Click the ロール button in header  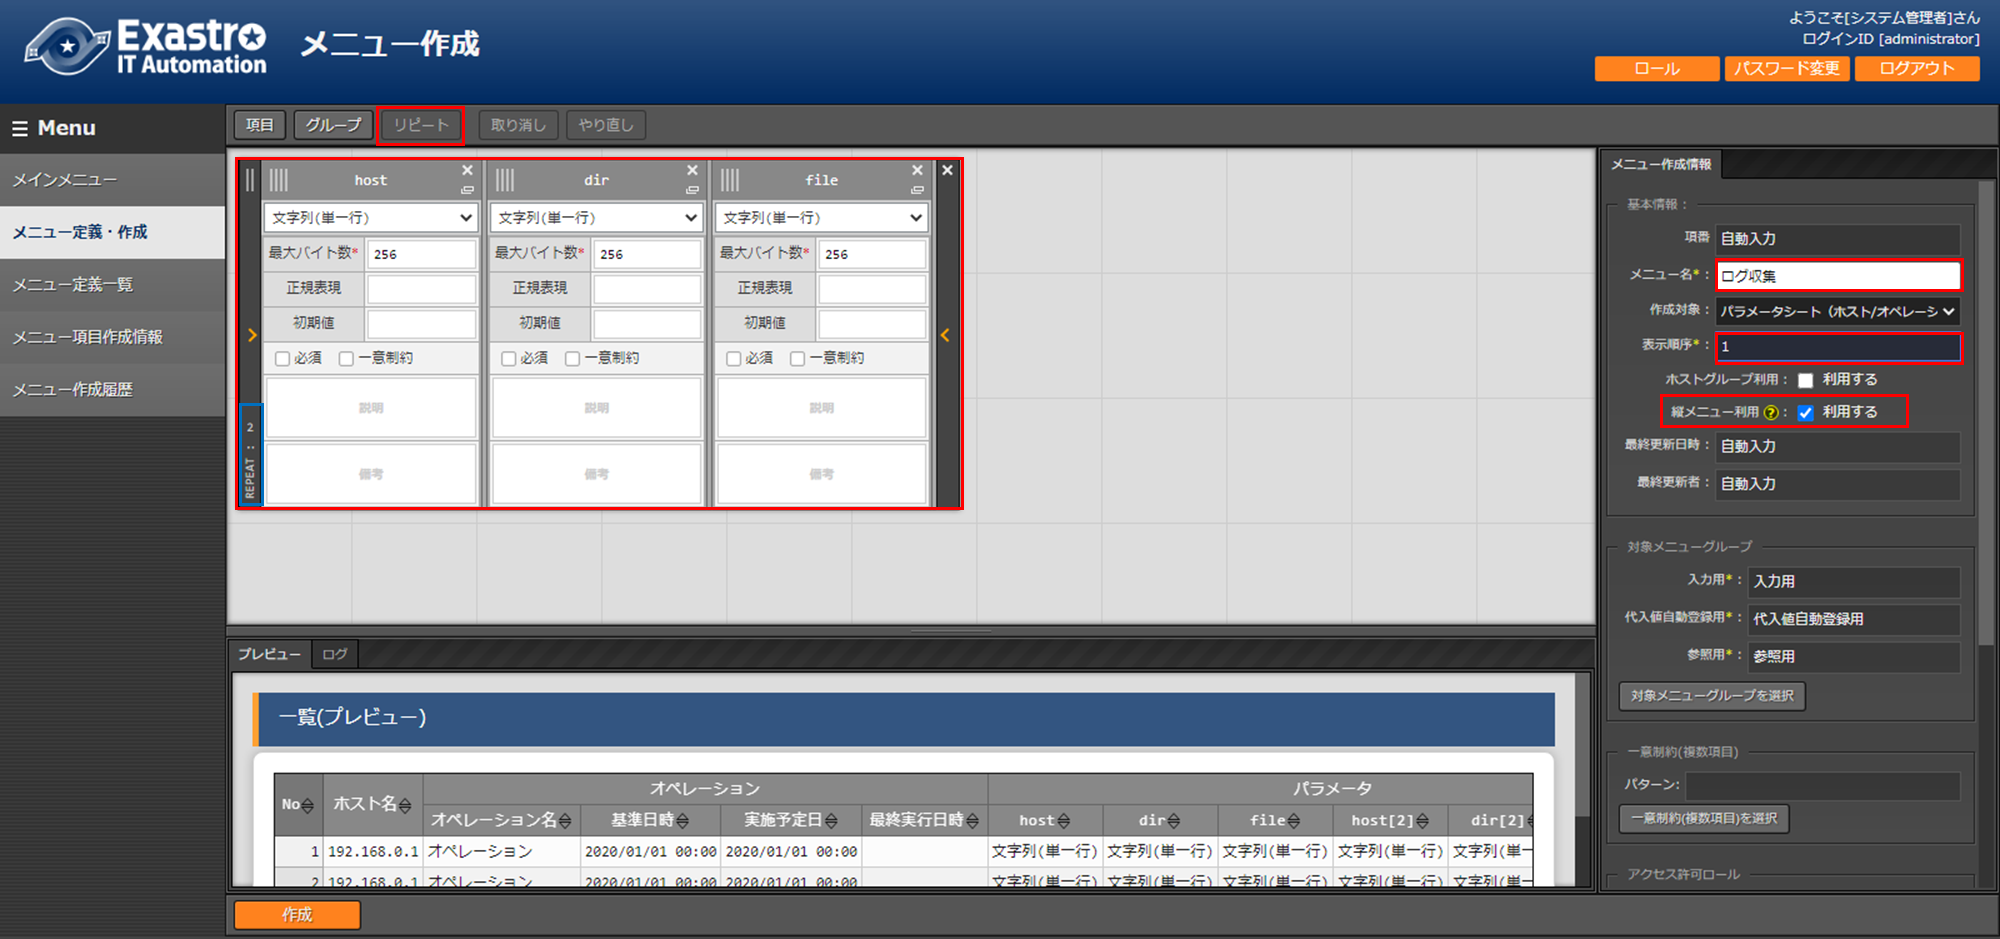click(1657, 69)
